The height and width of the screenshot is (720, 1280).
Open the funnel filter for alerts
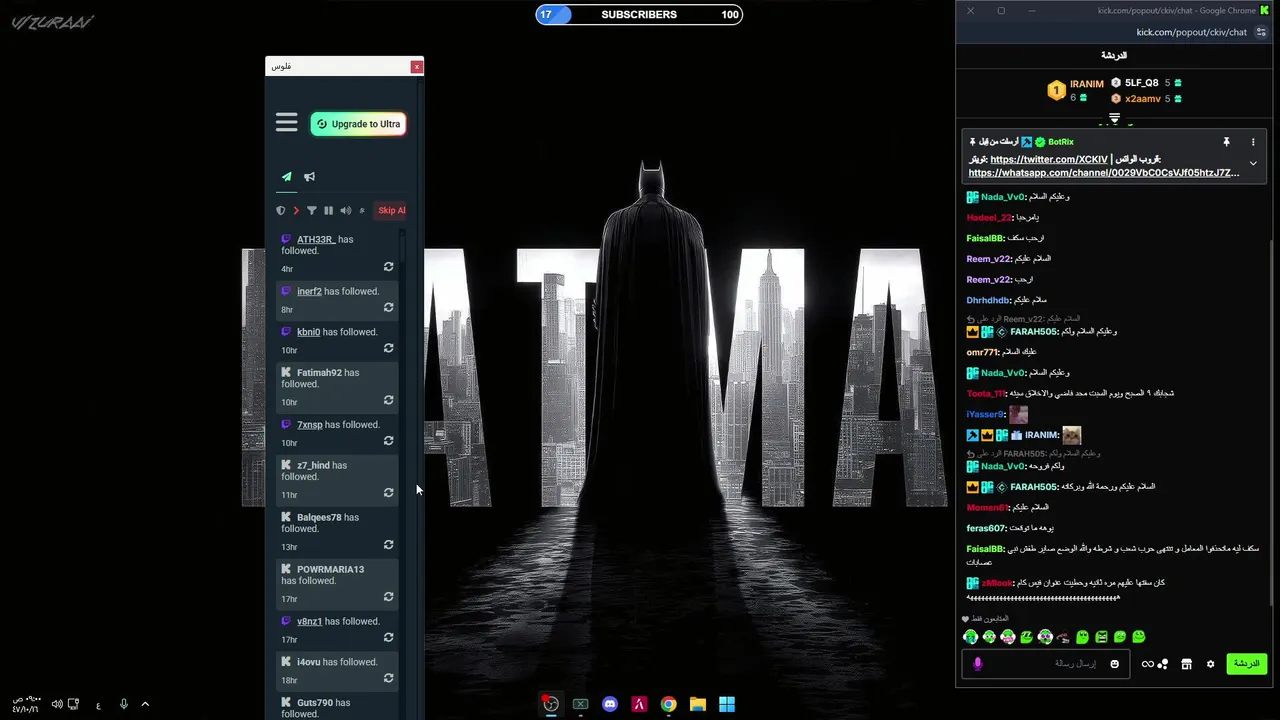[312, 210]
